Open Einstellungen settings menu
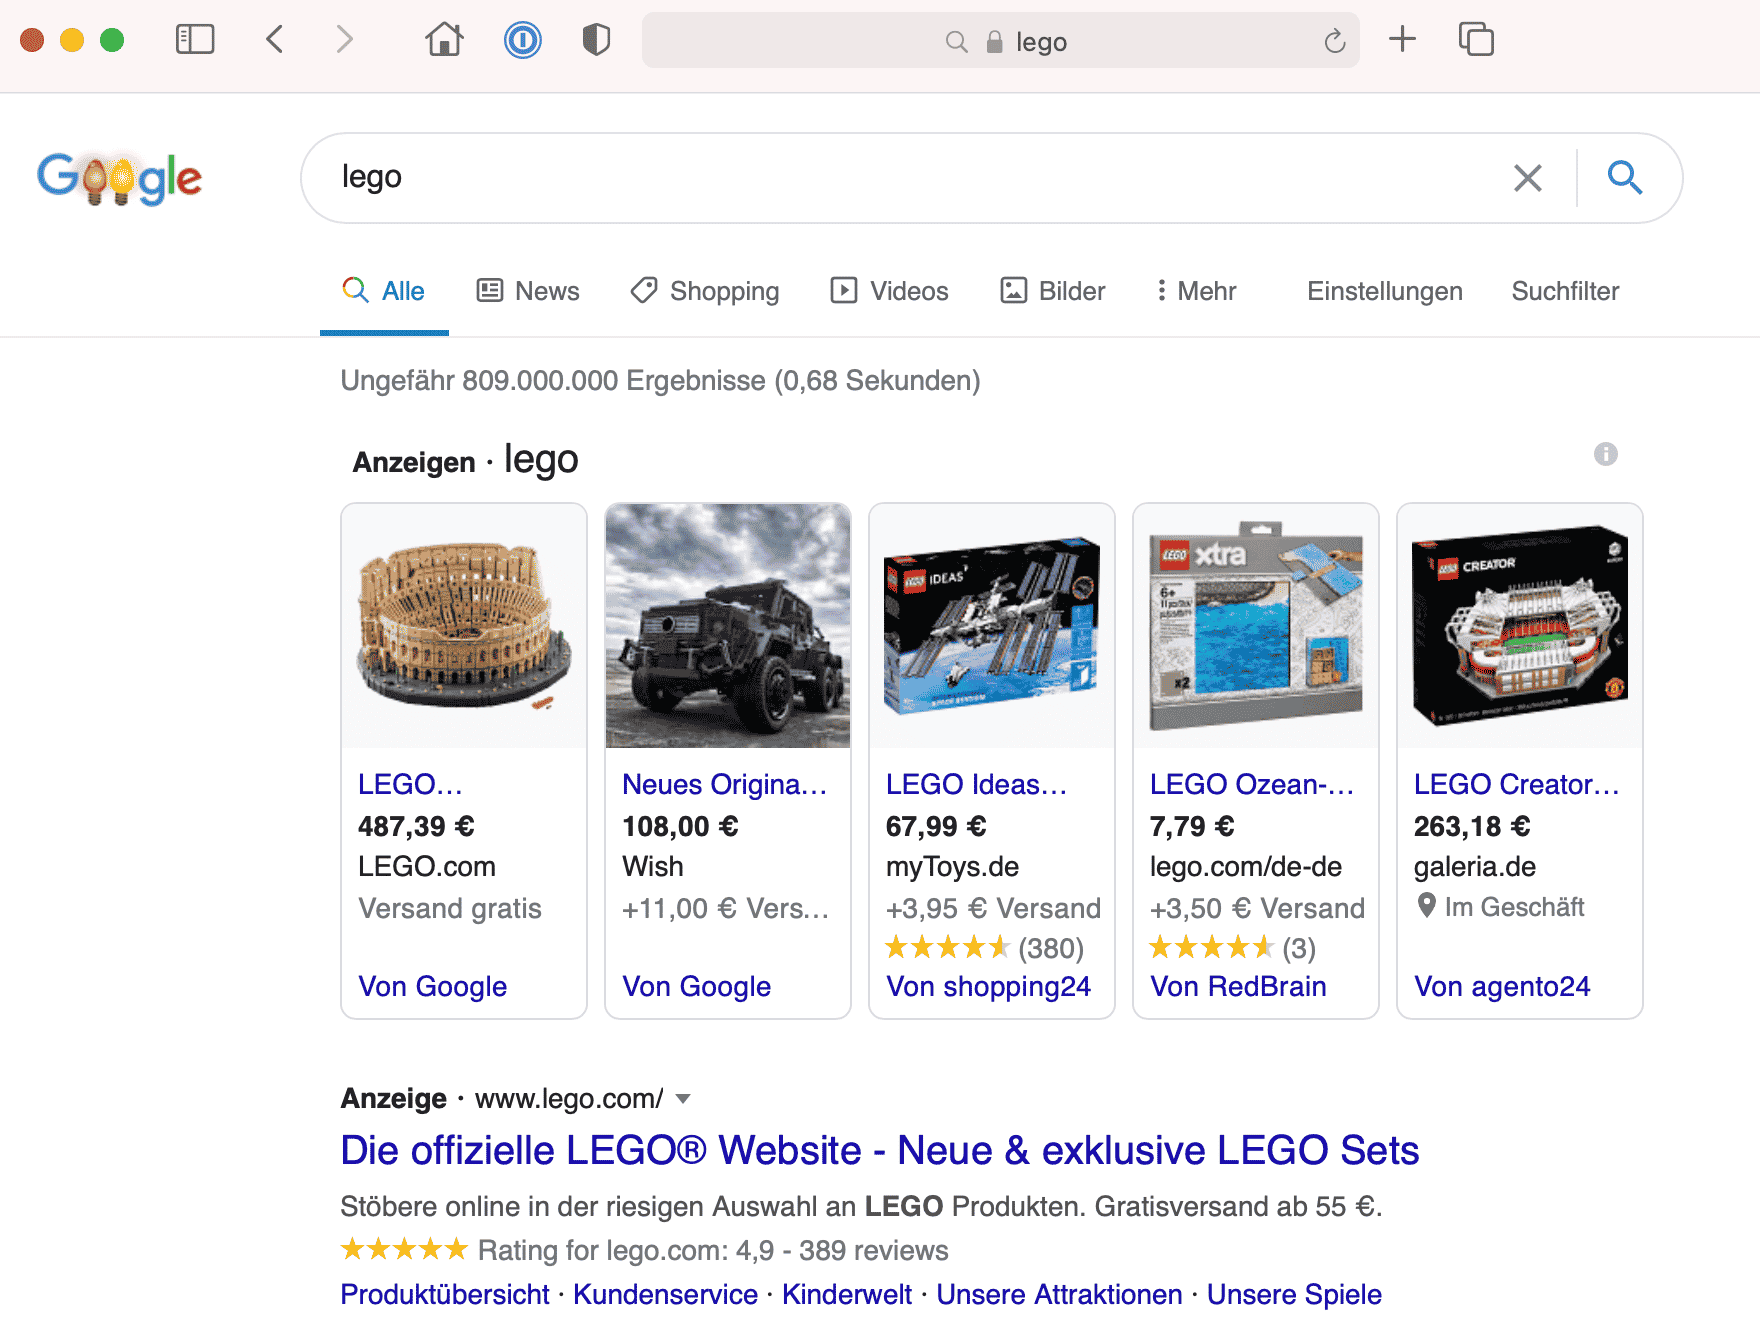The height and width of the screenshot is (1320, 1760). [x=1385, y=291]
